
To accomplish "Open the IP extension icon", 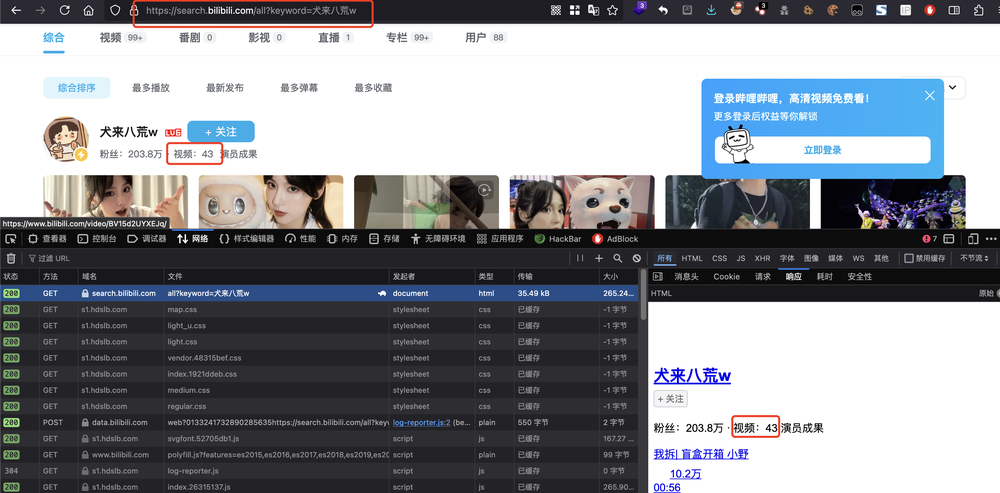I will (906, 10).
